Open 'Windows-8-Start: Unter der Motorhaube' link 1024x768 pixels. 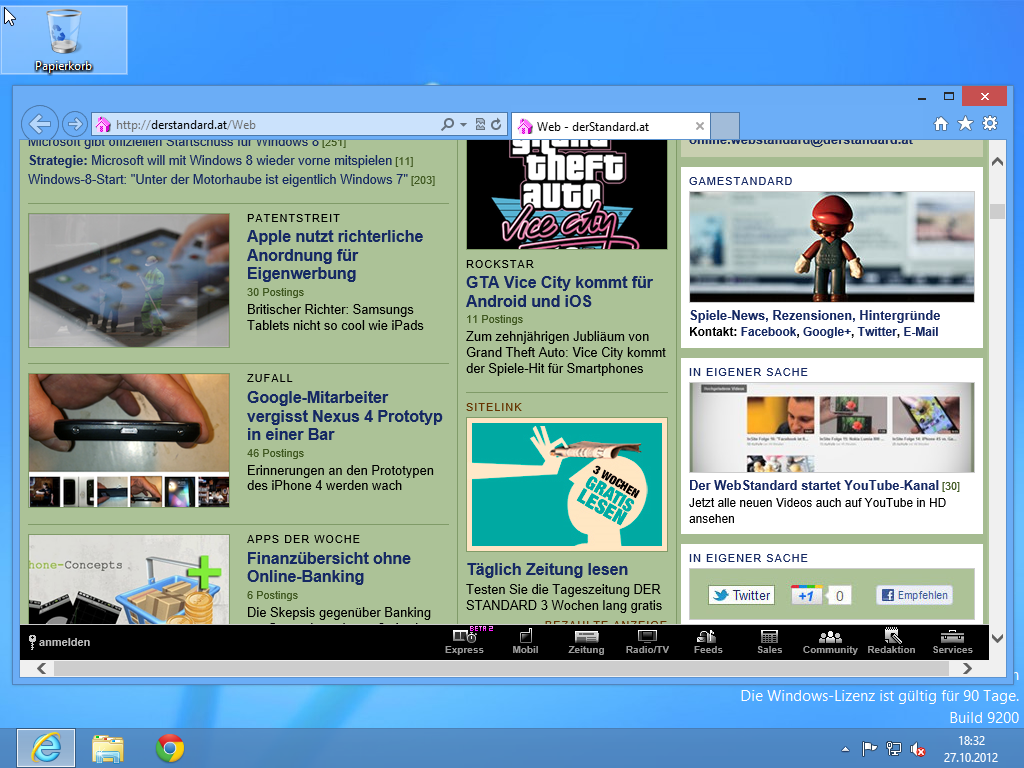(x=218, y=180)
